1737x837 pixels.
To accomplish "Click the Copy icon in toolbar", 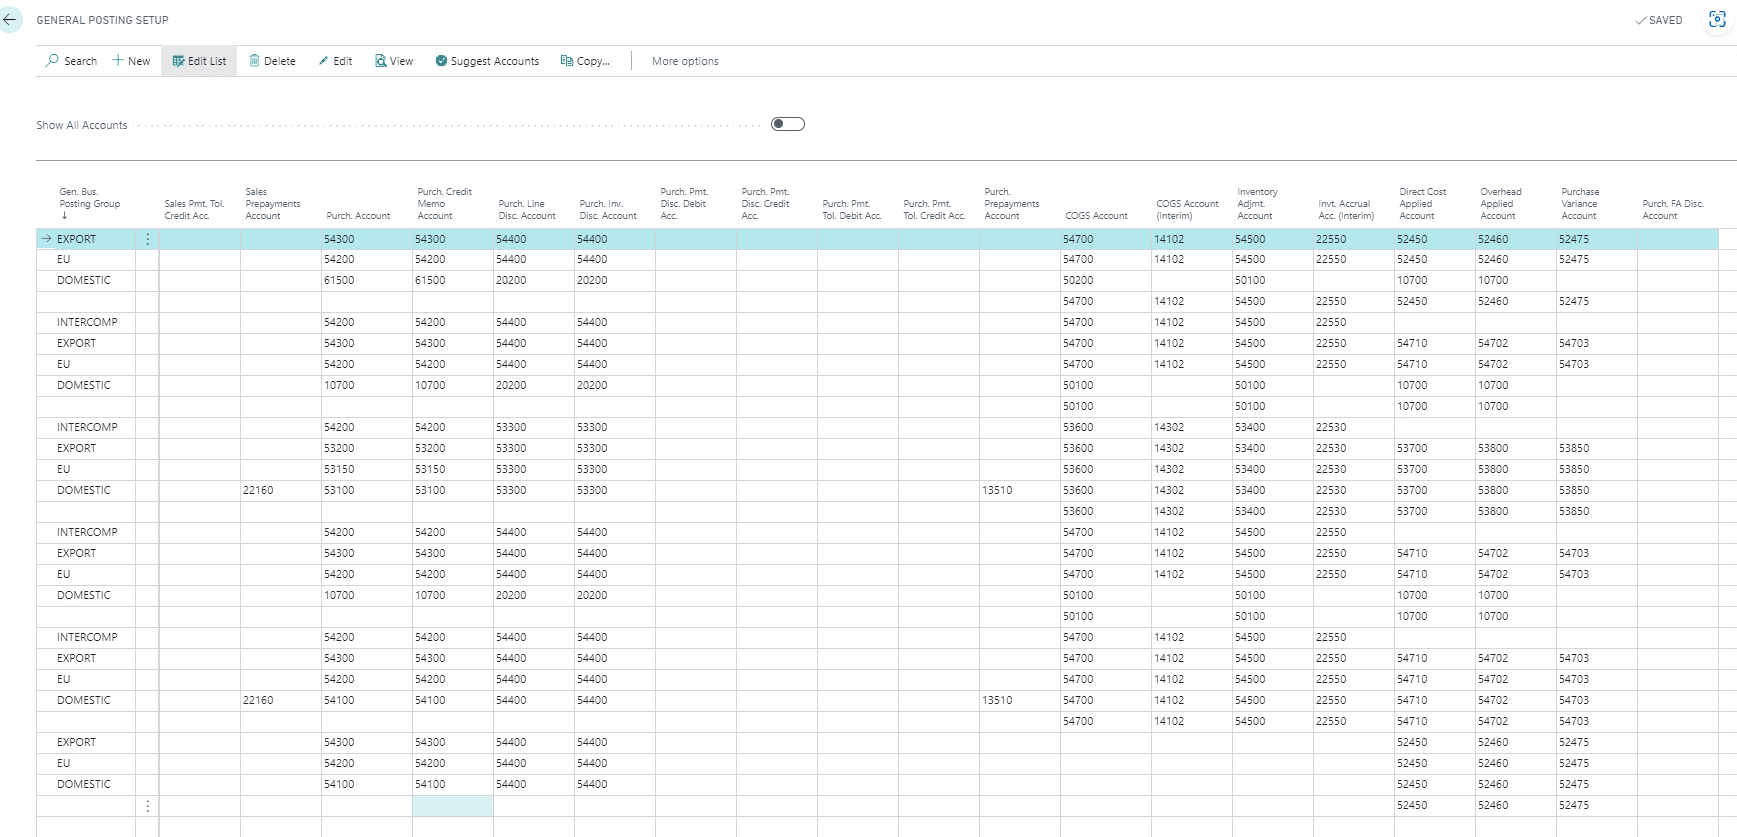I will [x=567, y=61].
